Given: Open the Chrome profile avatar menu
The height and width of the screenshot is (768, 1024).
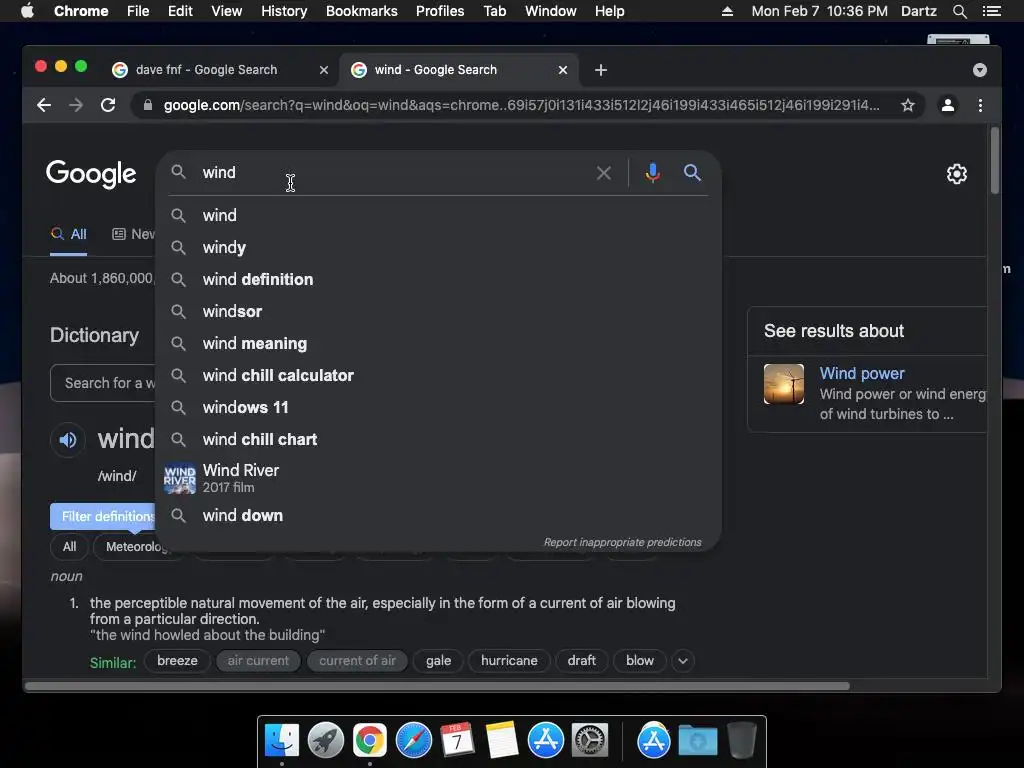Looking at the screenshot, I should click(x=948, y=105).
